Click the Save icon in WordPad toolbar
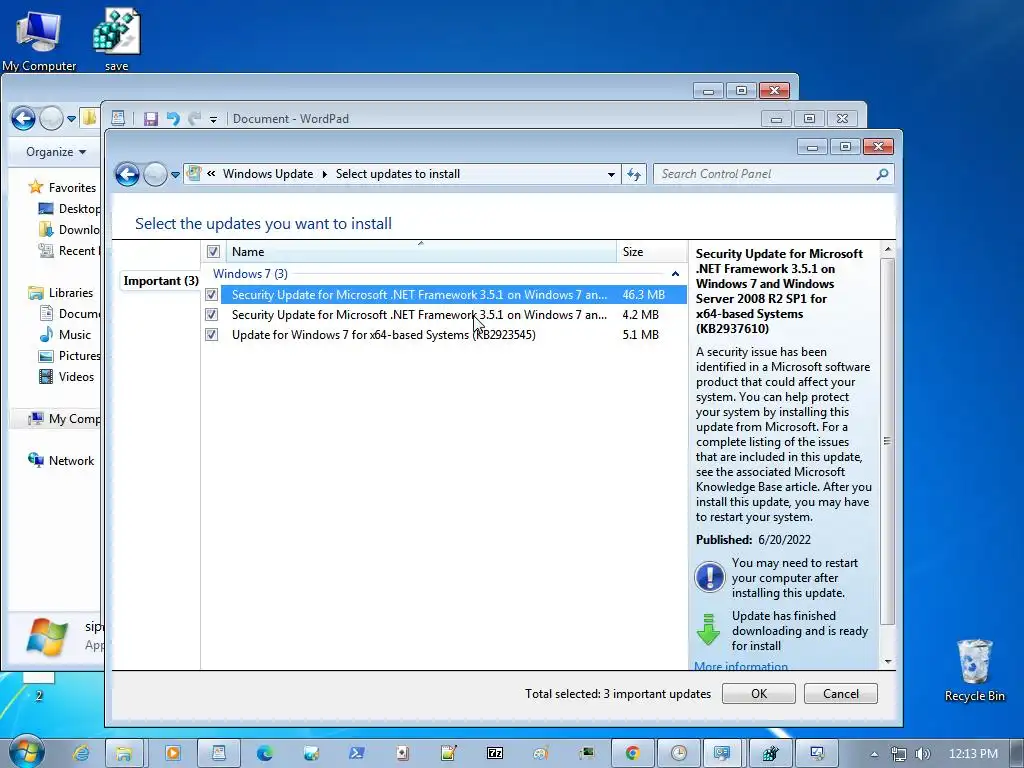1024x768 pixels. coord(151,119)
